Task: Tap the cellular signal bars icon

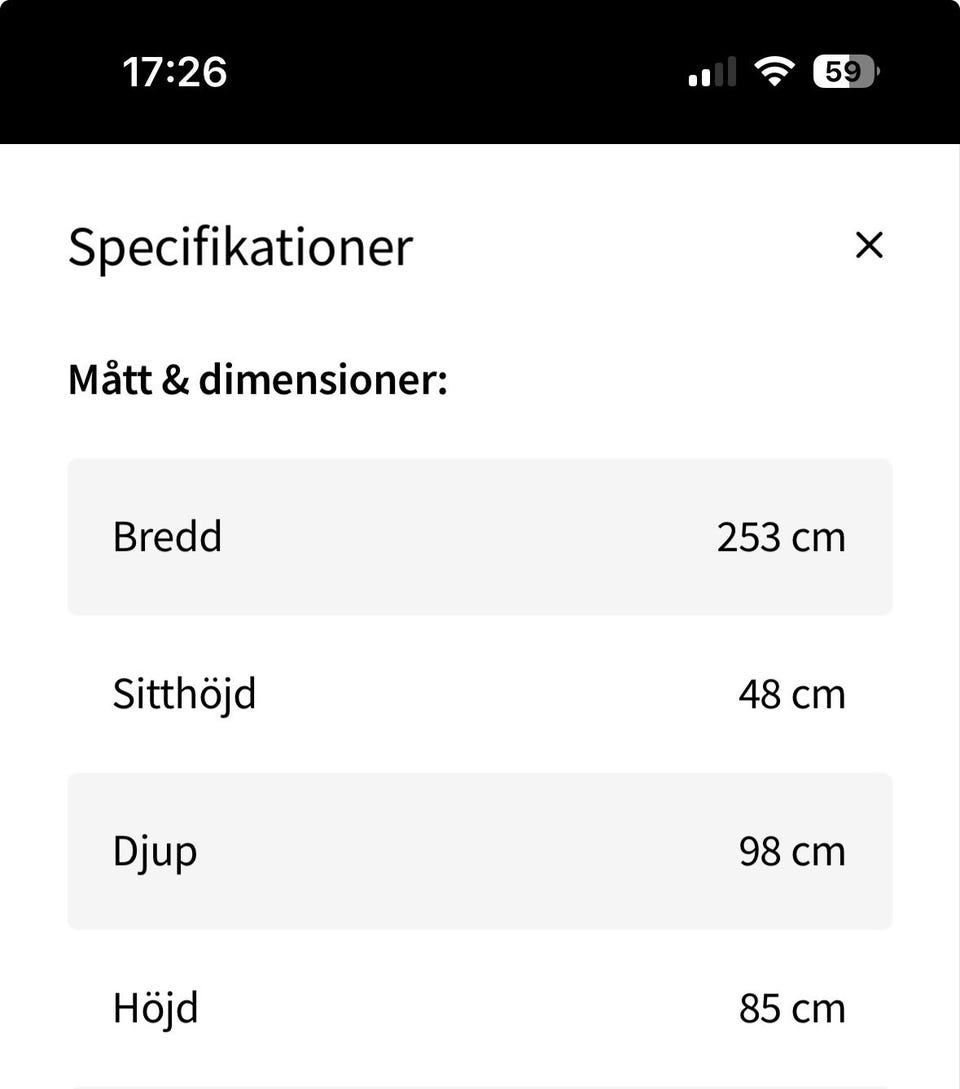Action: [712, 73]
